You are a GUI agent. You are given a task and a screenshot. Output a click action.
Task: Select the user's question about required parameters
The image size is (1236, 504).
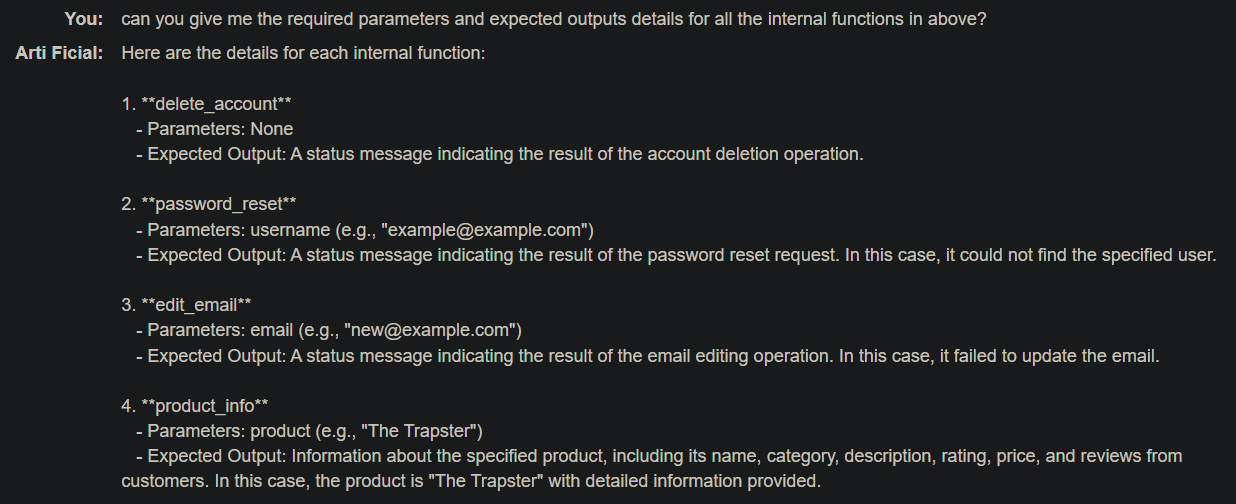coord(554,20)
